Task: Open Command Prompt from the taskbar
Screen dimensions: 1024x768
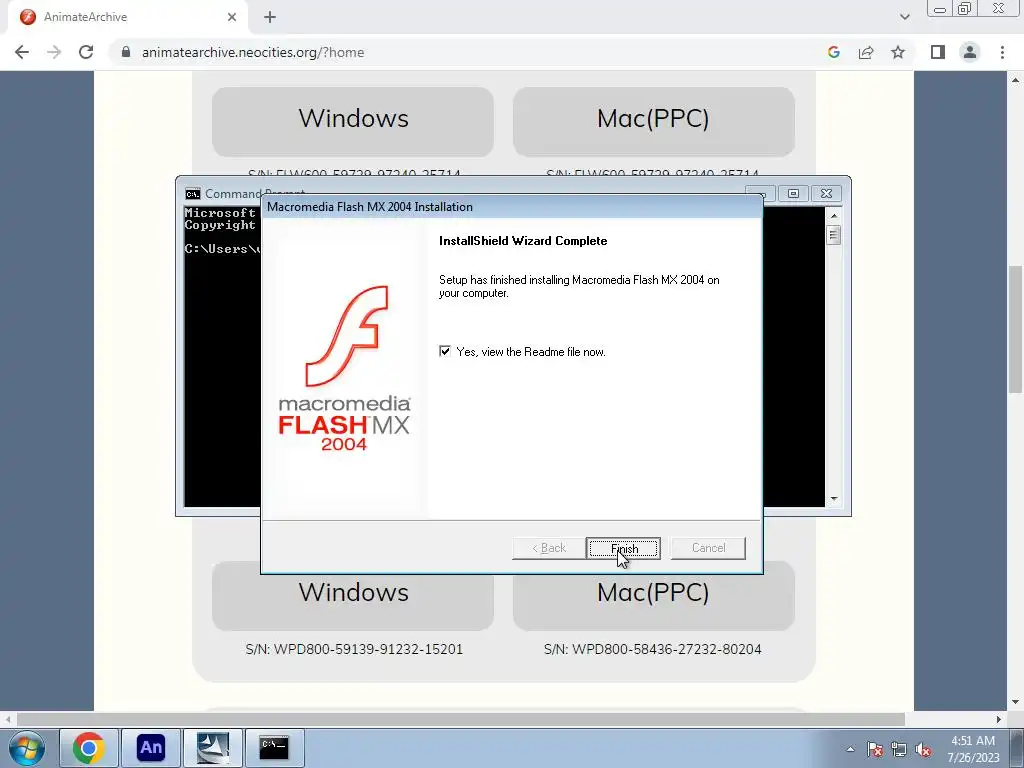Action: coord(274,748)
